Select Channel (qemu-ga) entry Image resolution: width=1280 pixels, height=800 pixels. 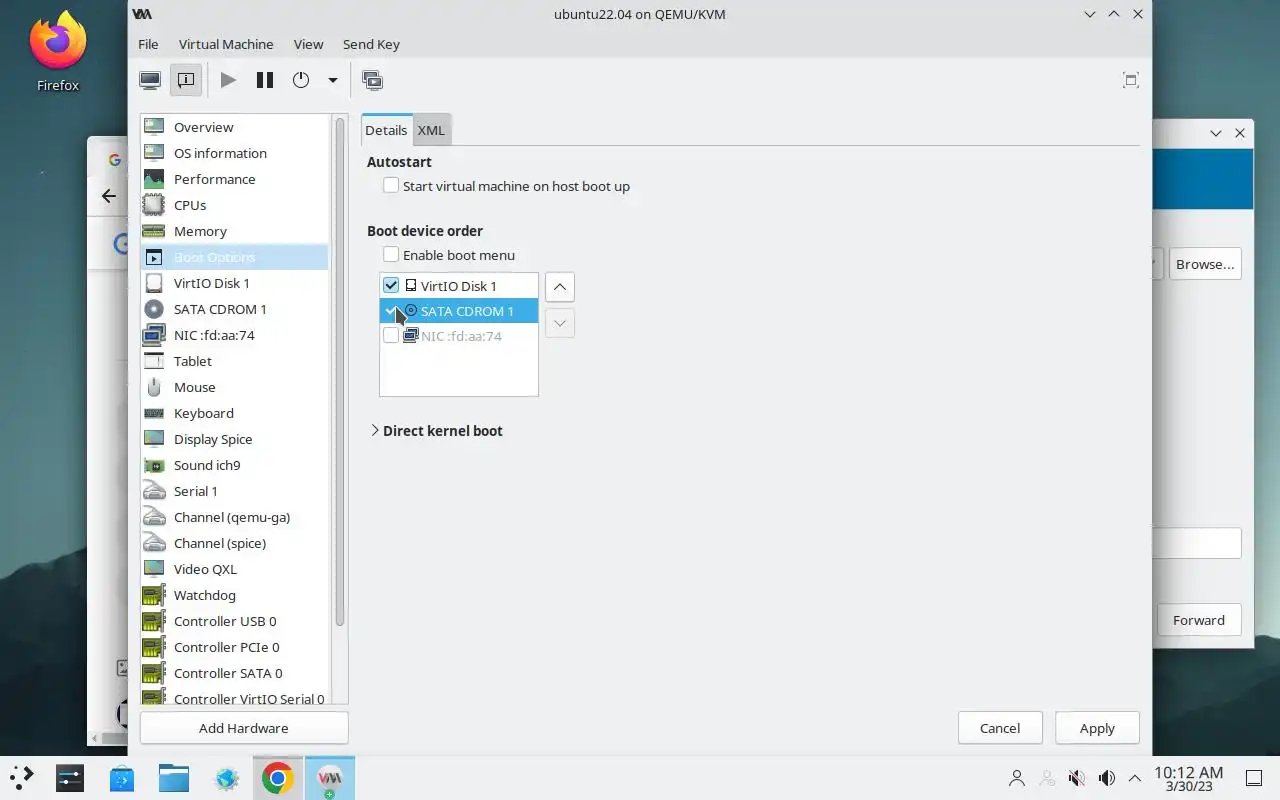pyautogui.click(x=234, y=517)
